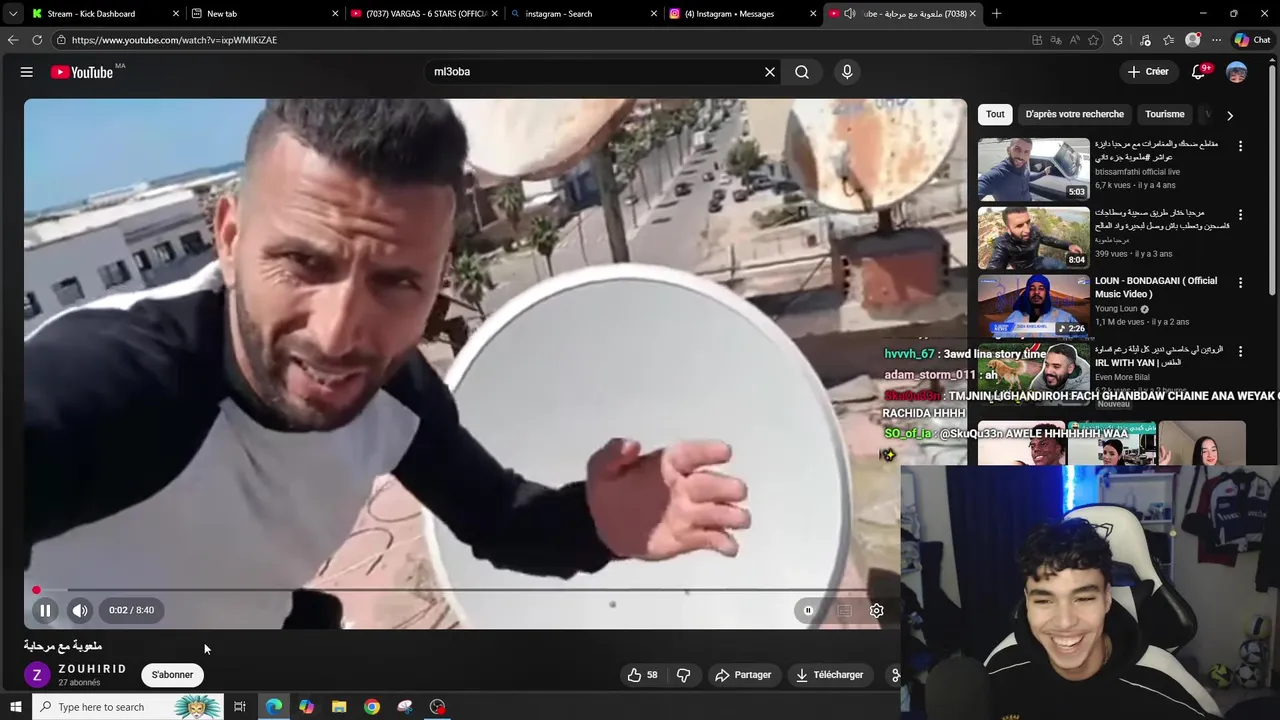Image resolution: width=1280 pixels, height=720 pixels.
Task: Reload the current page
Action: 37,40
